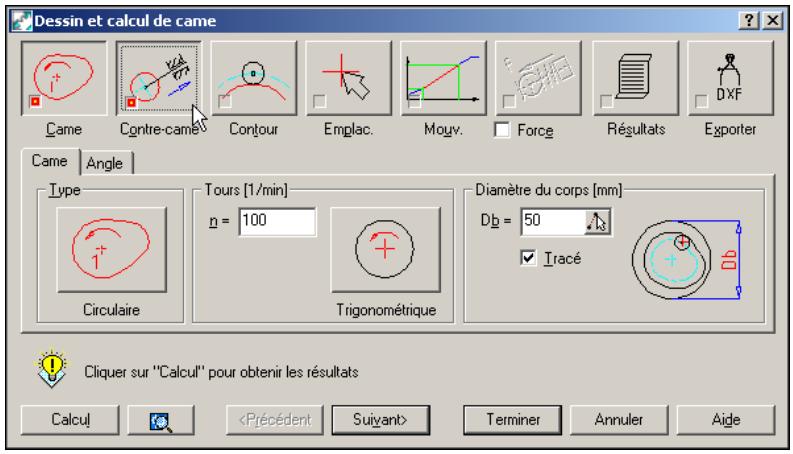The height and width of the screenshot is (454, 793).
Task: Toggle the Trigonométrique rotation direction button
Action: click(385, 249)
